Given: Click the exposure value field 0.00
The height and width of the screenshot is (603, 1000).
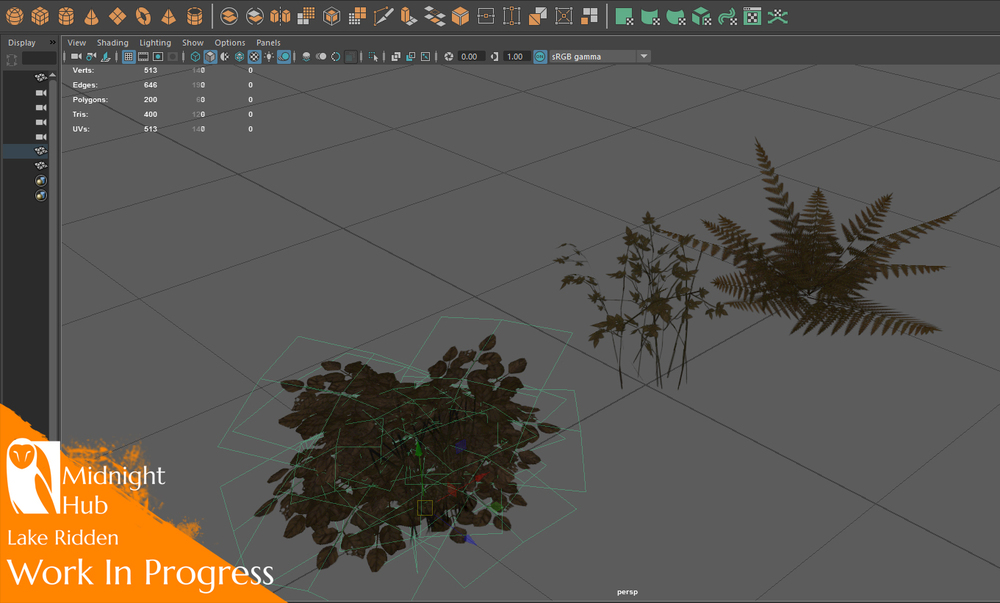Looking at the screenshot, I should coord(471,57).
